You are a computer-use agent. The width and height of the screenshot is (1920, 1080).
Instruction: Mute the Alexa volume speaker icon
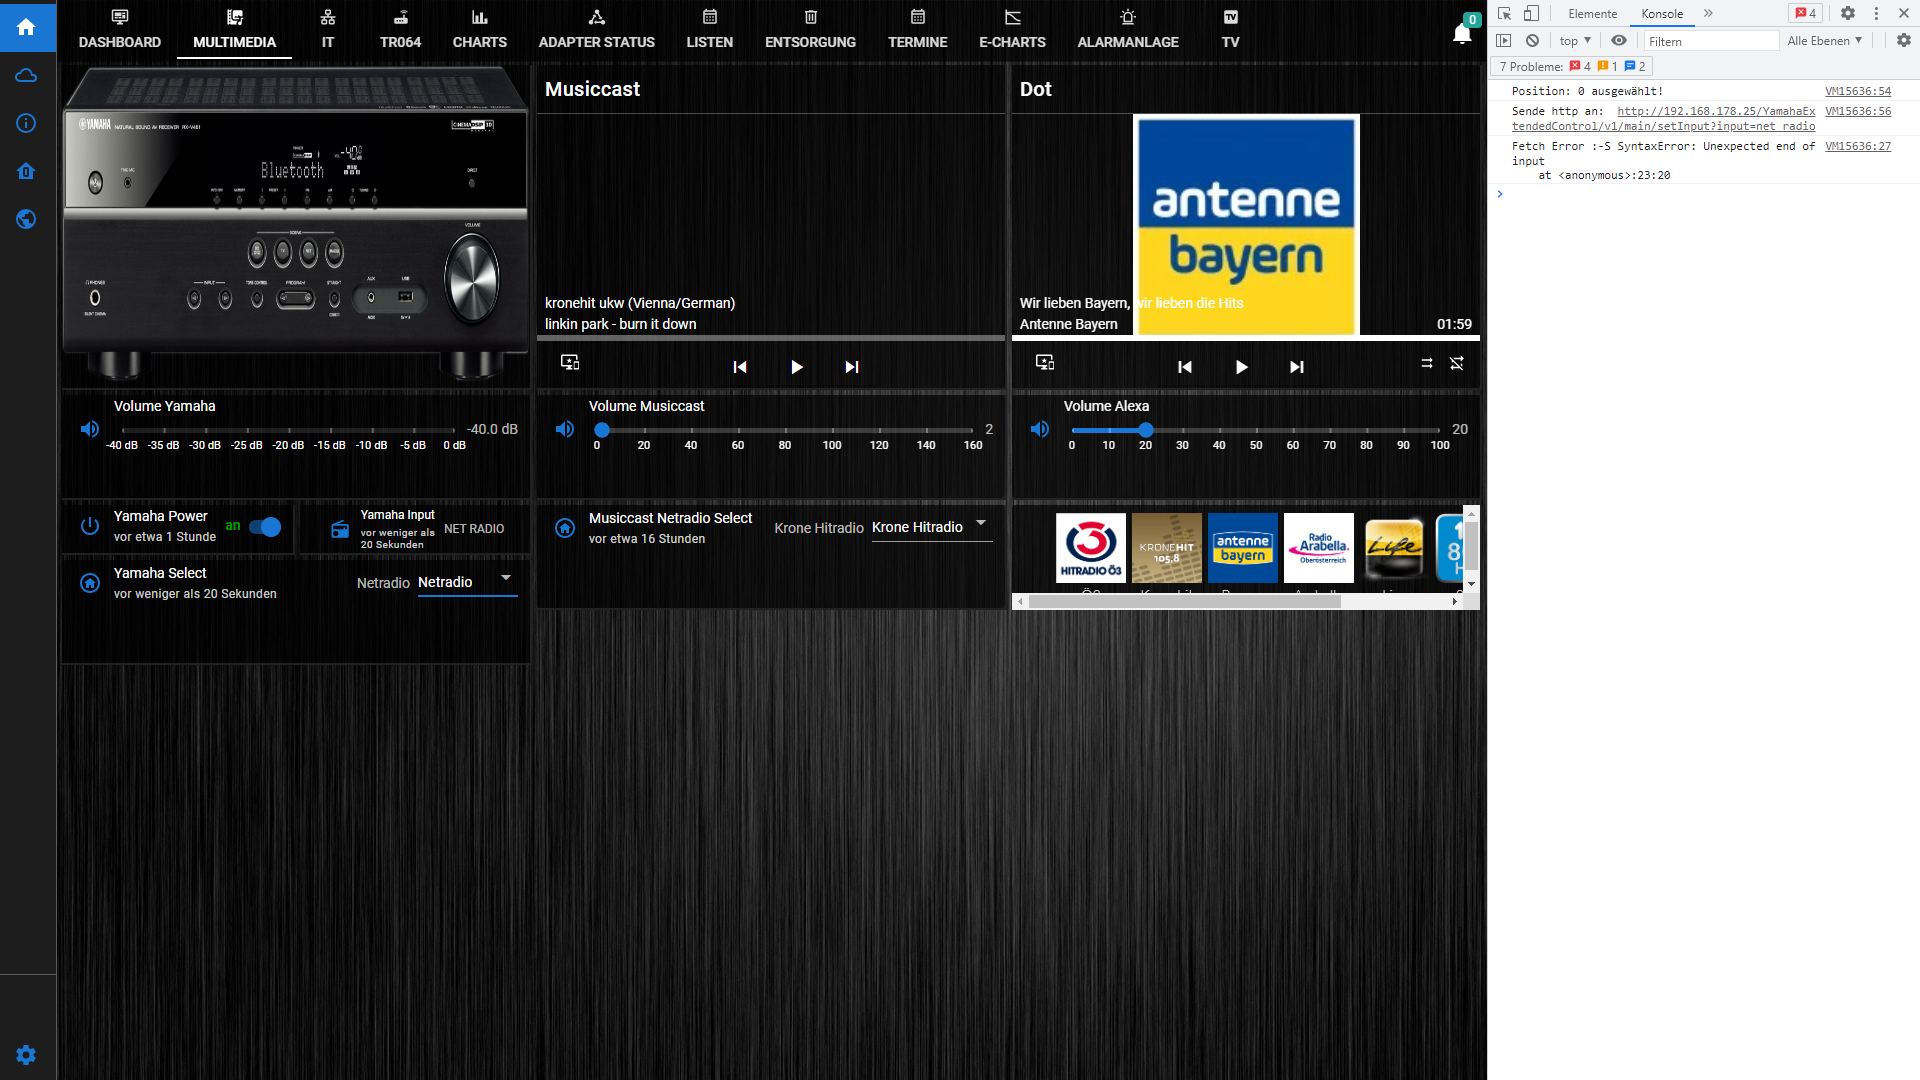pos(1040,429)
